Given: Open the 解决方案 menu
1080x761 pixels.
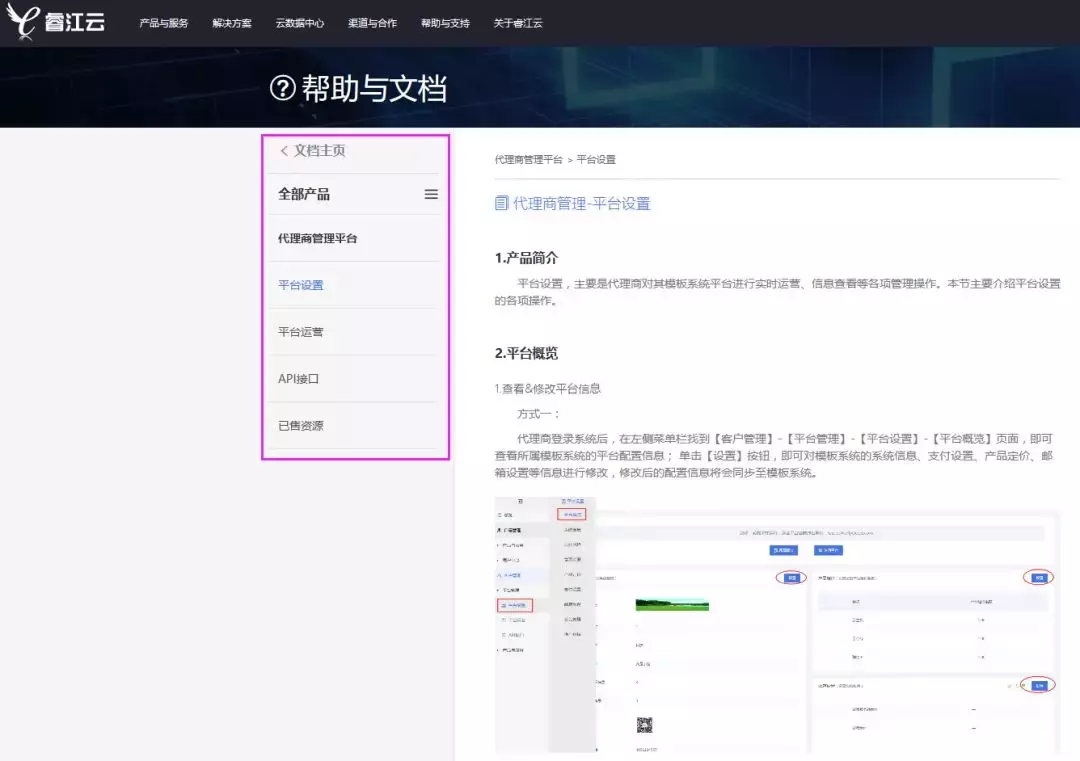Looking at the screenshot, I should point(232,23).
